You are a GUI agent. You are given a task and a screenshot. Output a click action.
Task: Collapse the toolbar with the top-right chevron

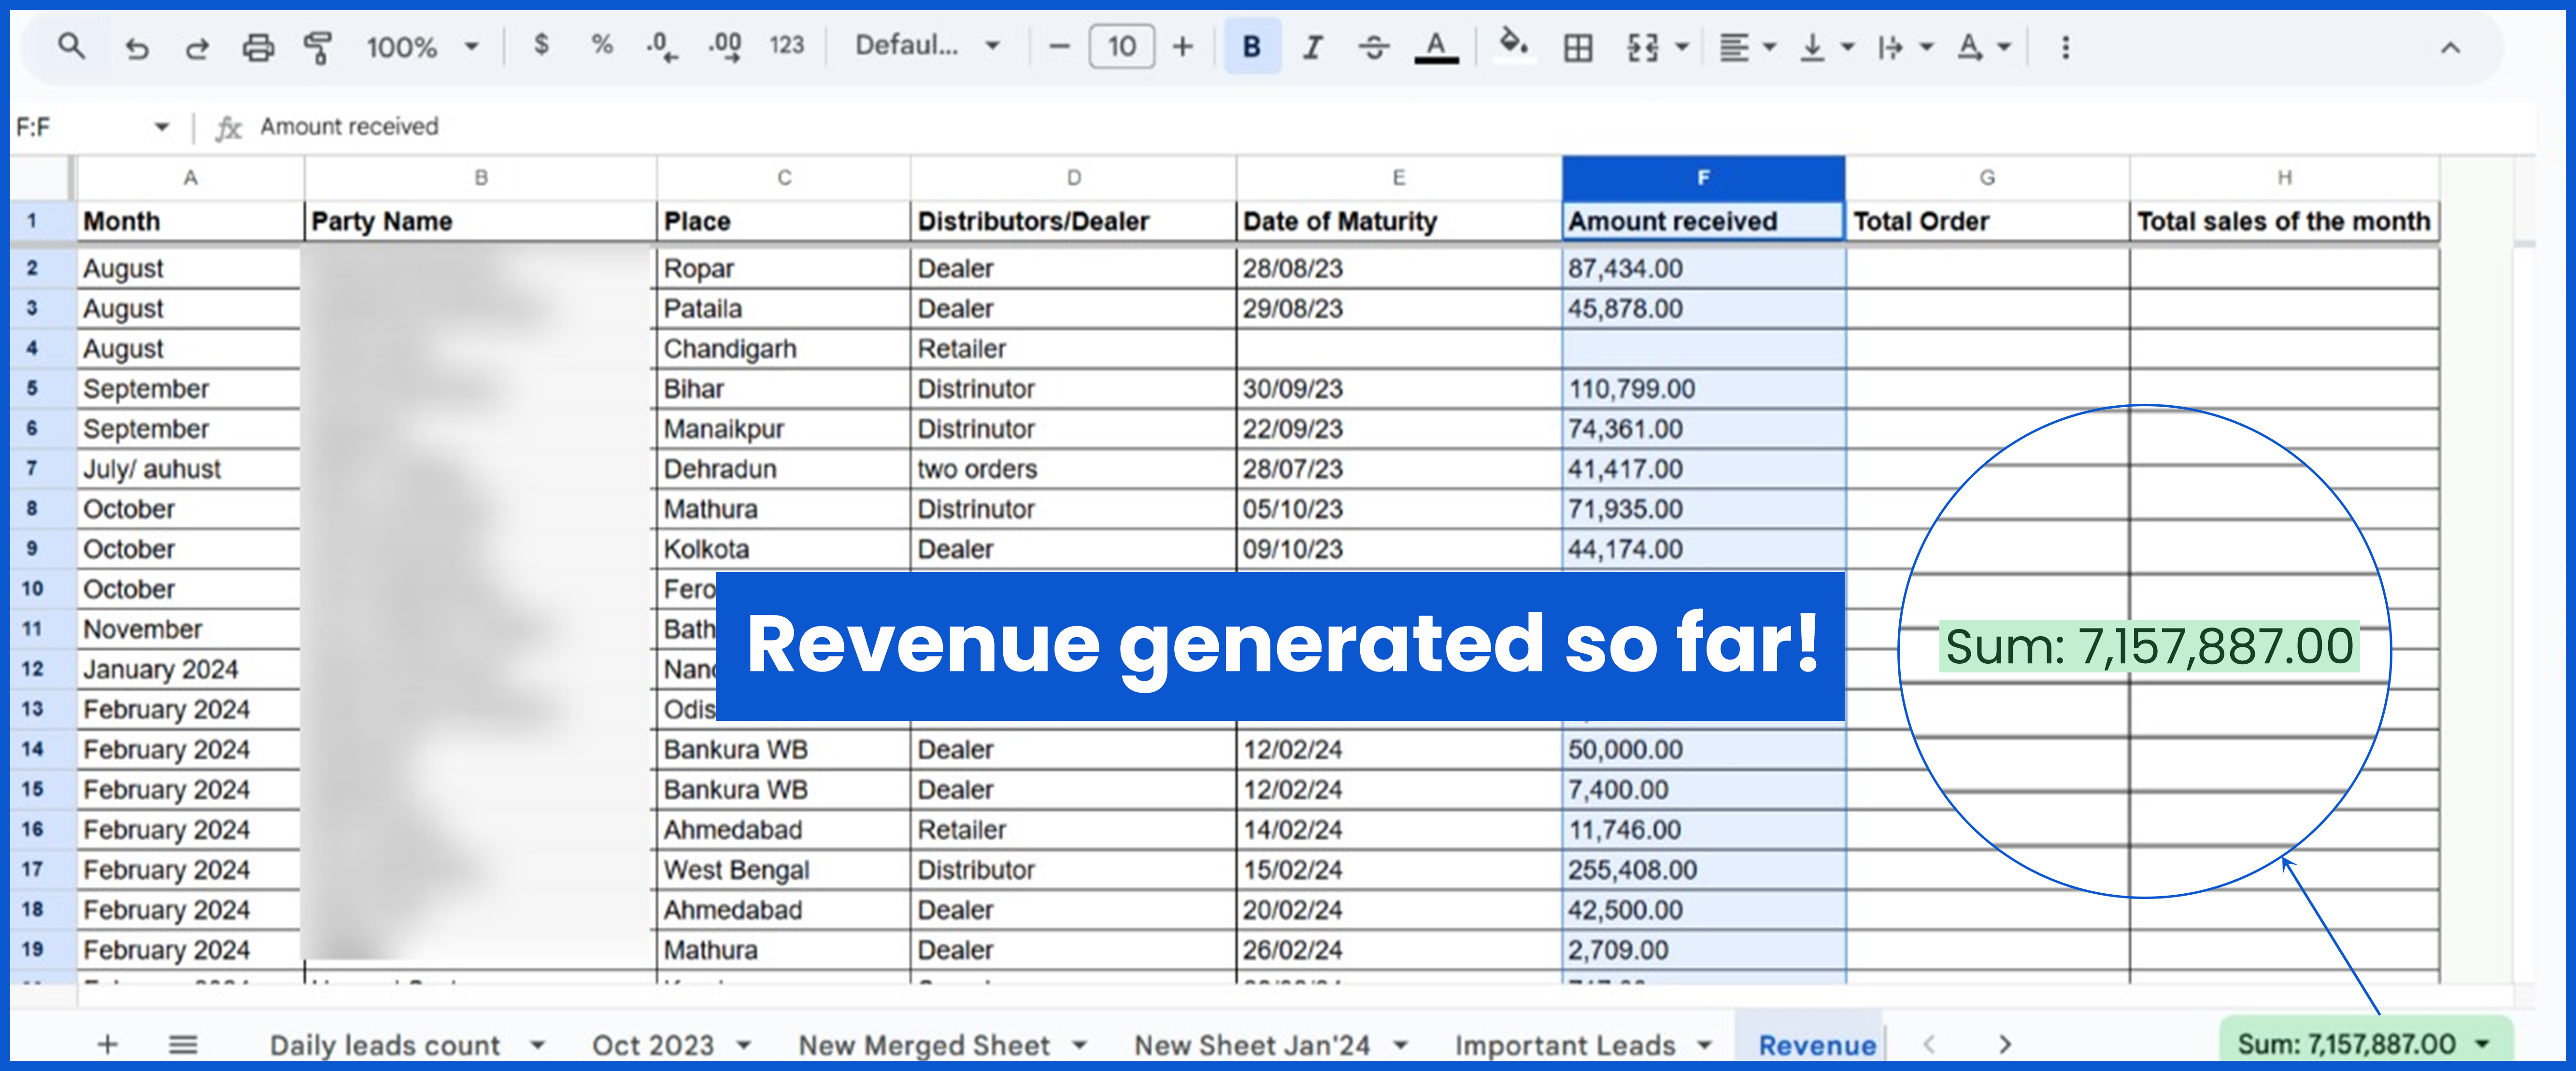point(2450,46)
